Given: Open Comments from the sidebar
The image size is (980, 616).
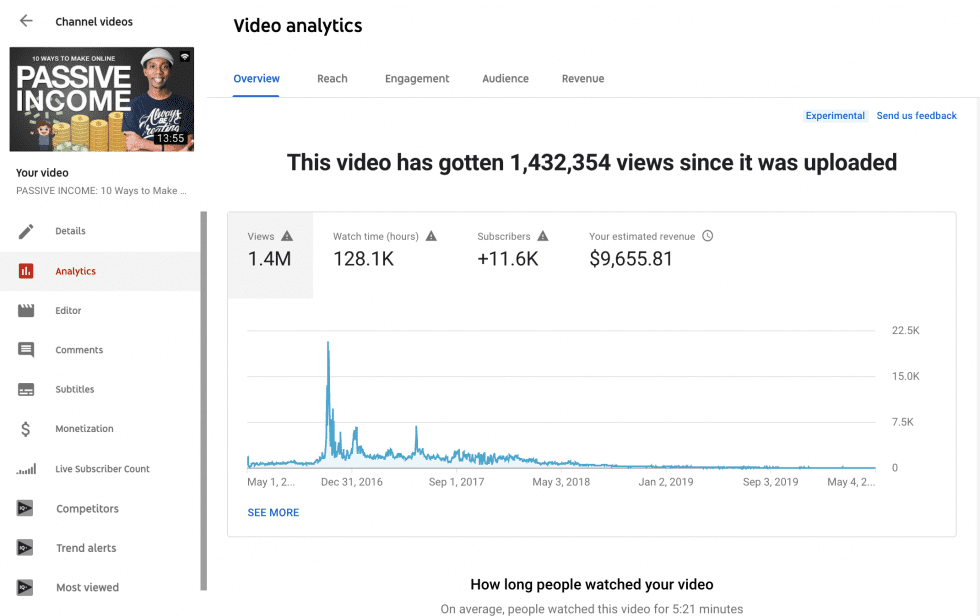Looking at the screenshot, I should pos(28,349).
